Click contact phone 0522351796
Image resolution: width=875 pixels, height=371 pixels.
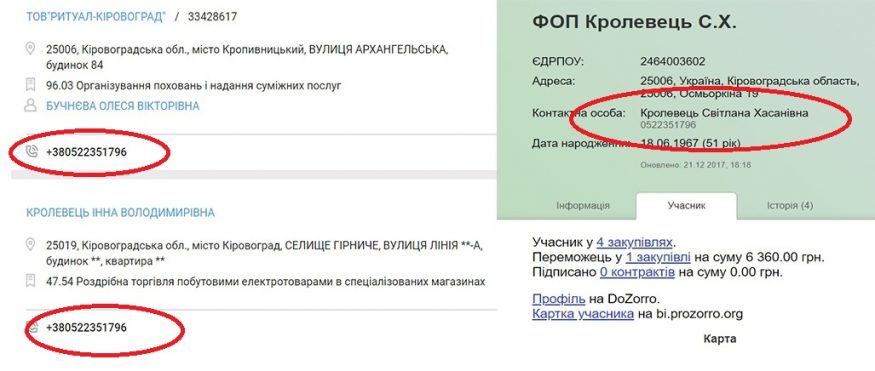pyautogui.click(x=668, y=125)
